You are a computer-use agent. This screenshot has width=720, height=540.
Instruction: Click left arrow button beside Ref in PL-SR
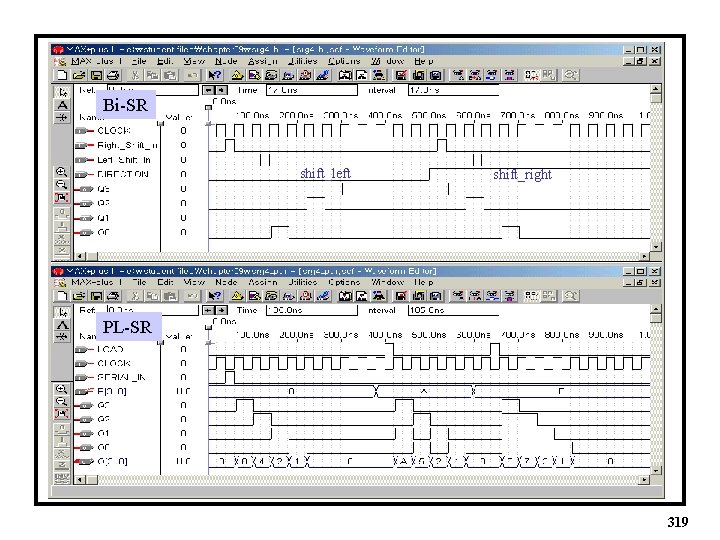click(209, 310)
